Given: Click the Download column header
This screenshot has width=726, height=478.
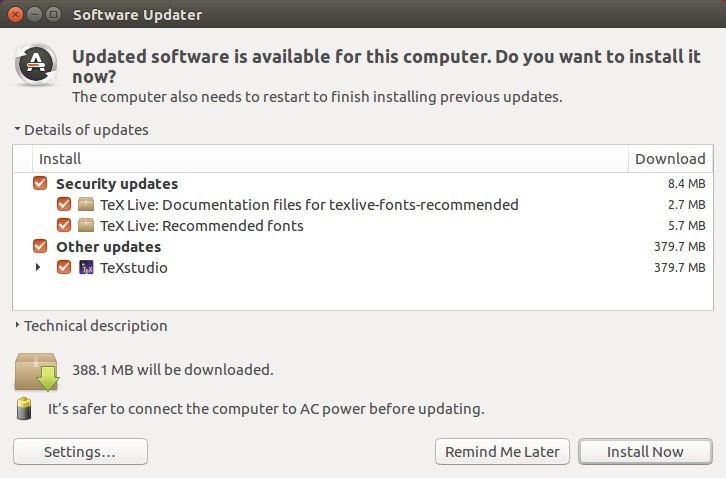Looking at the screenshot, I should pos(670,159).
